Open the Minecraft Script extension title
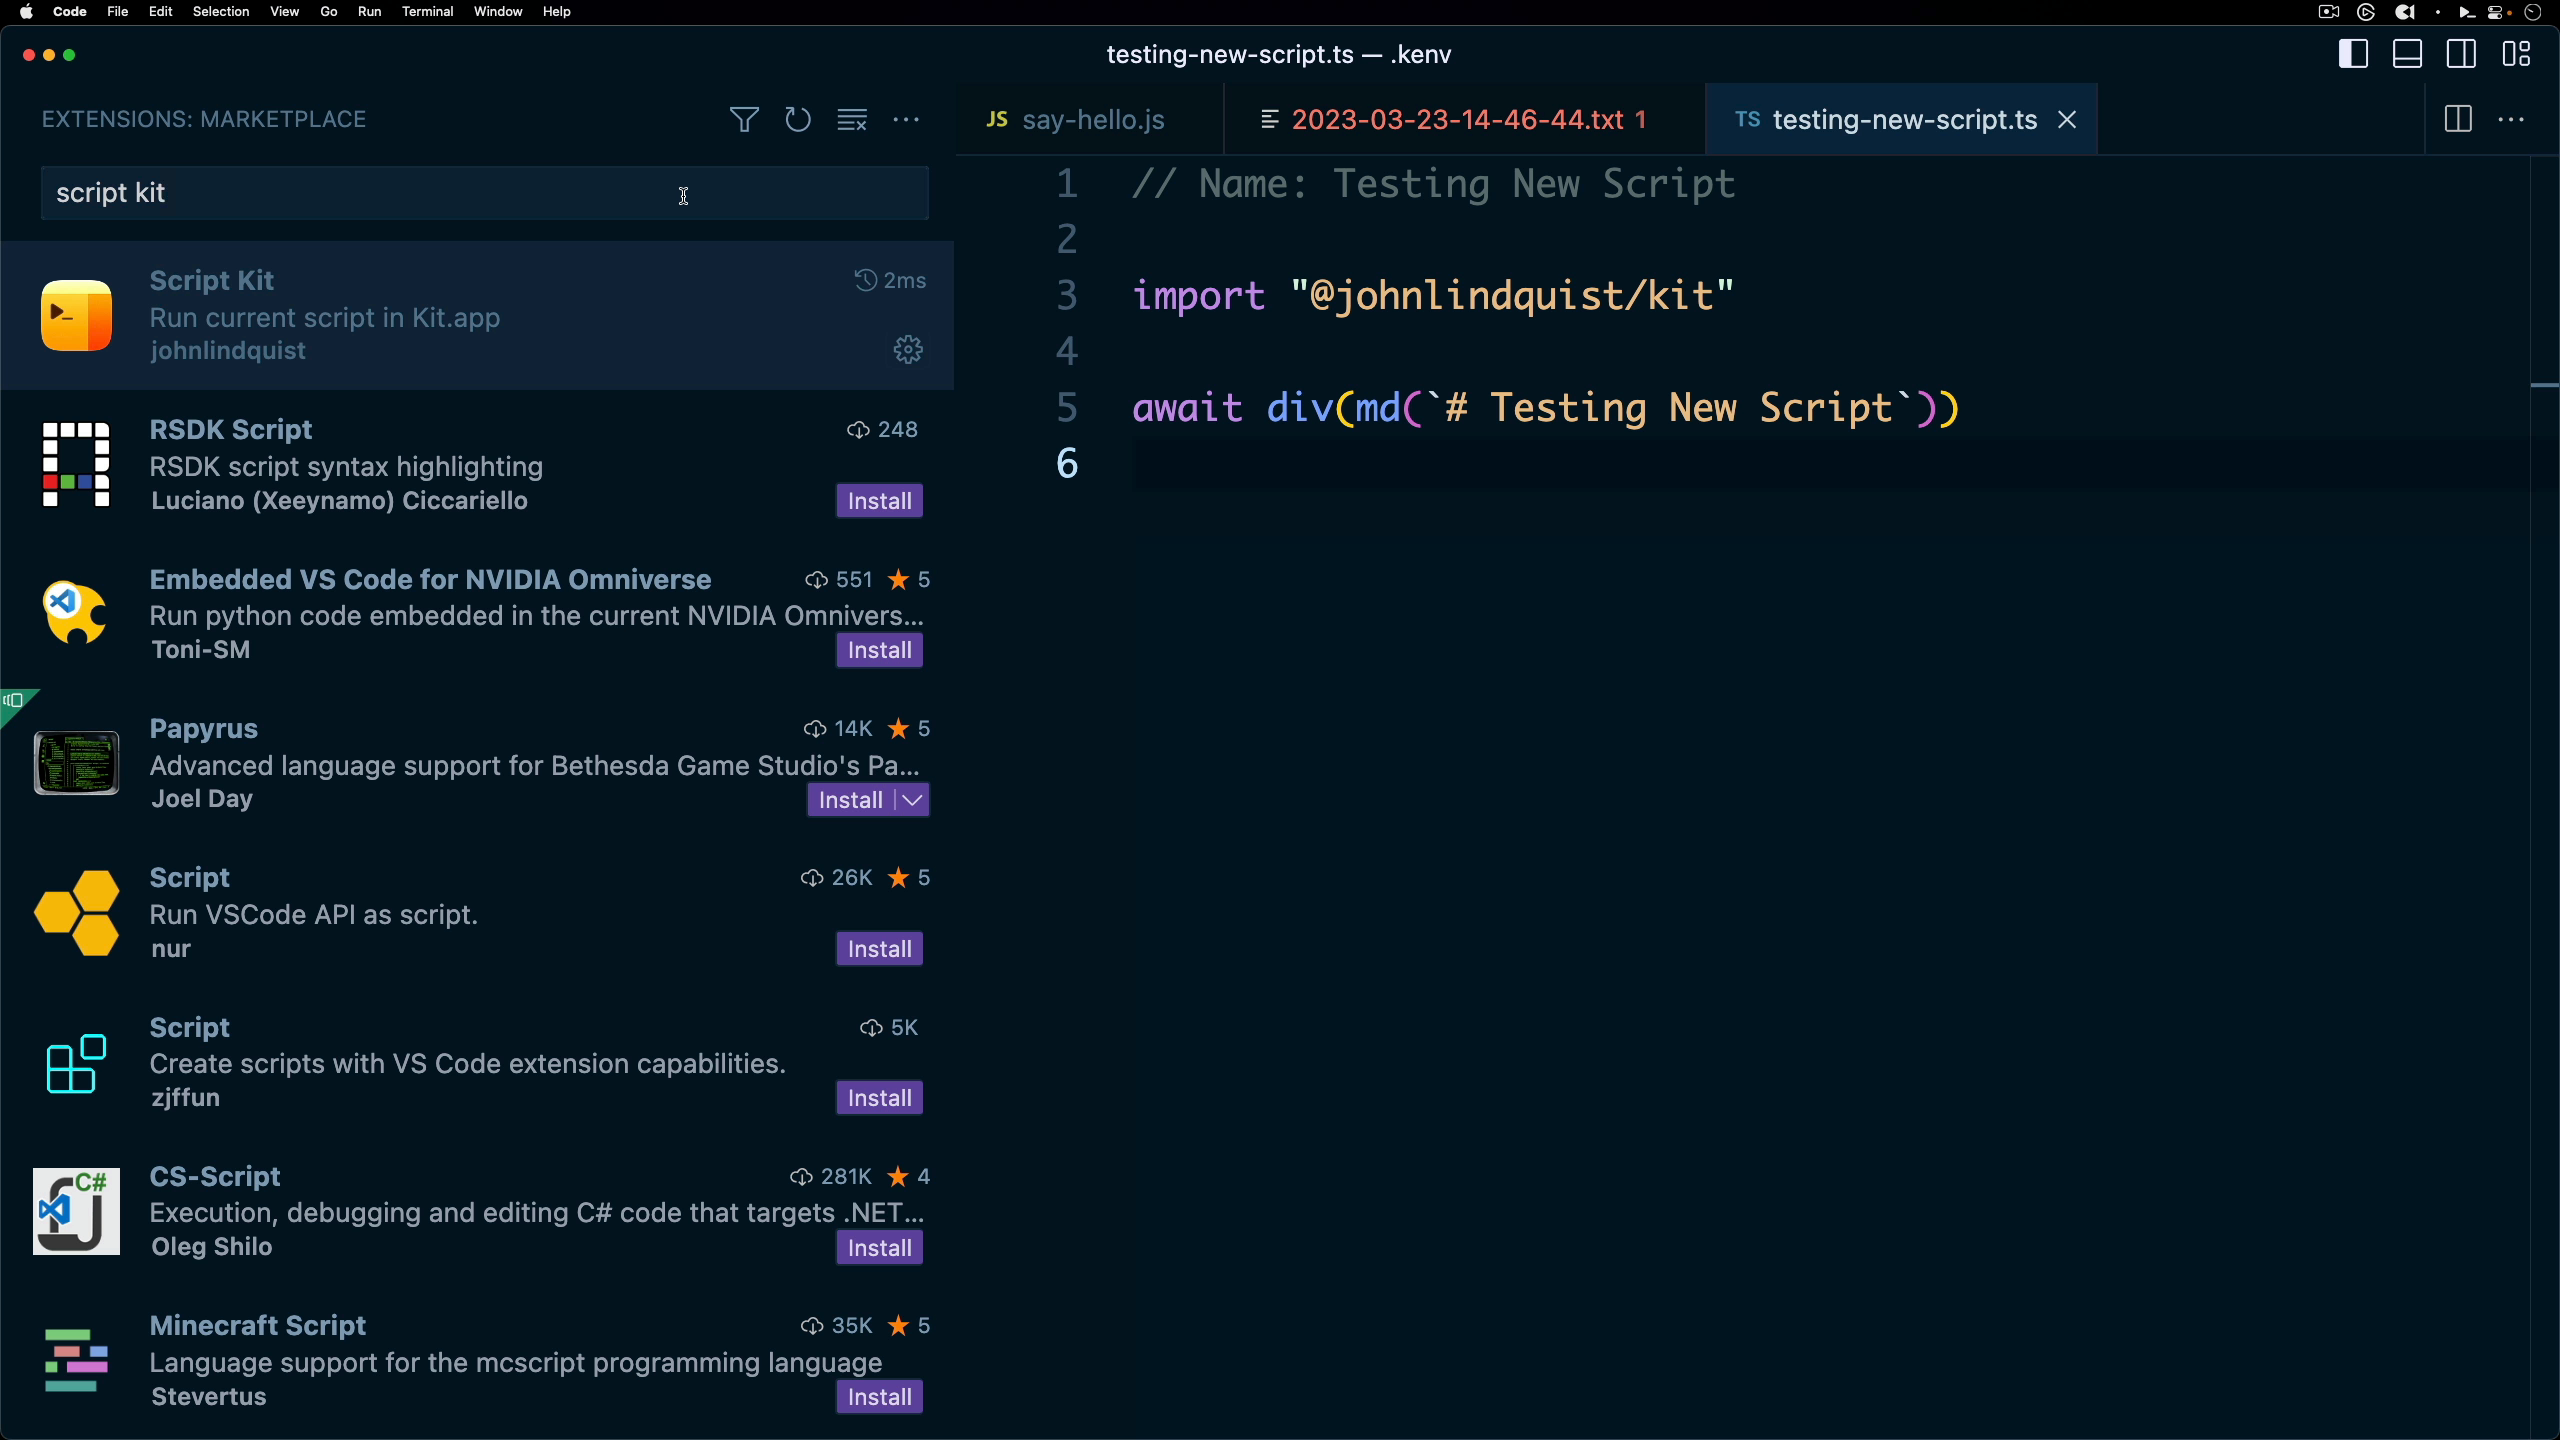This screenshot has width=2560, height=1440. (x=258, y=1325)
